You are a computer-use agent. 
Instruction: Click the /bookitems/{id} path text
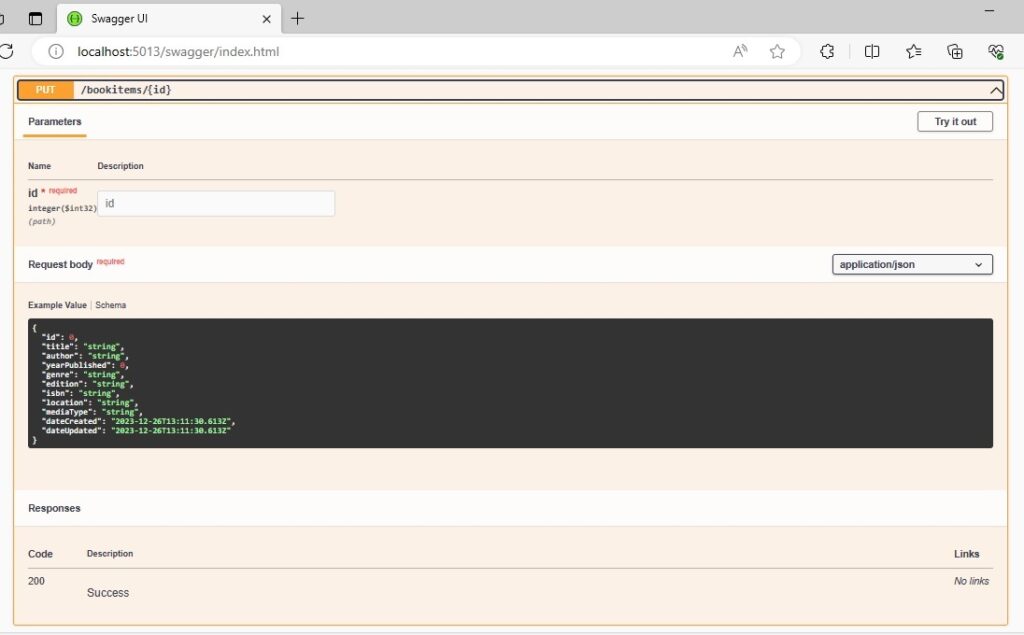point(126,90)
